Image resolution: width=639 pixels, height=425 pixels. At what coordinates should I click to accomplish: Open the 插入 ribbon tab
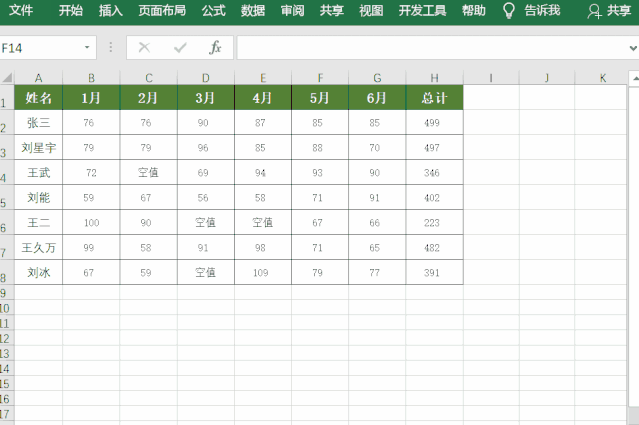tap(110, 10)
